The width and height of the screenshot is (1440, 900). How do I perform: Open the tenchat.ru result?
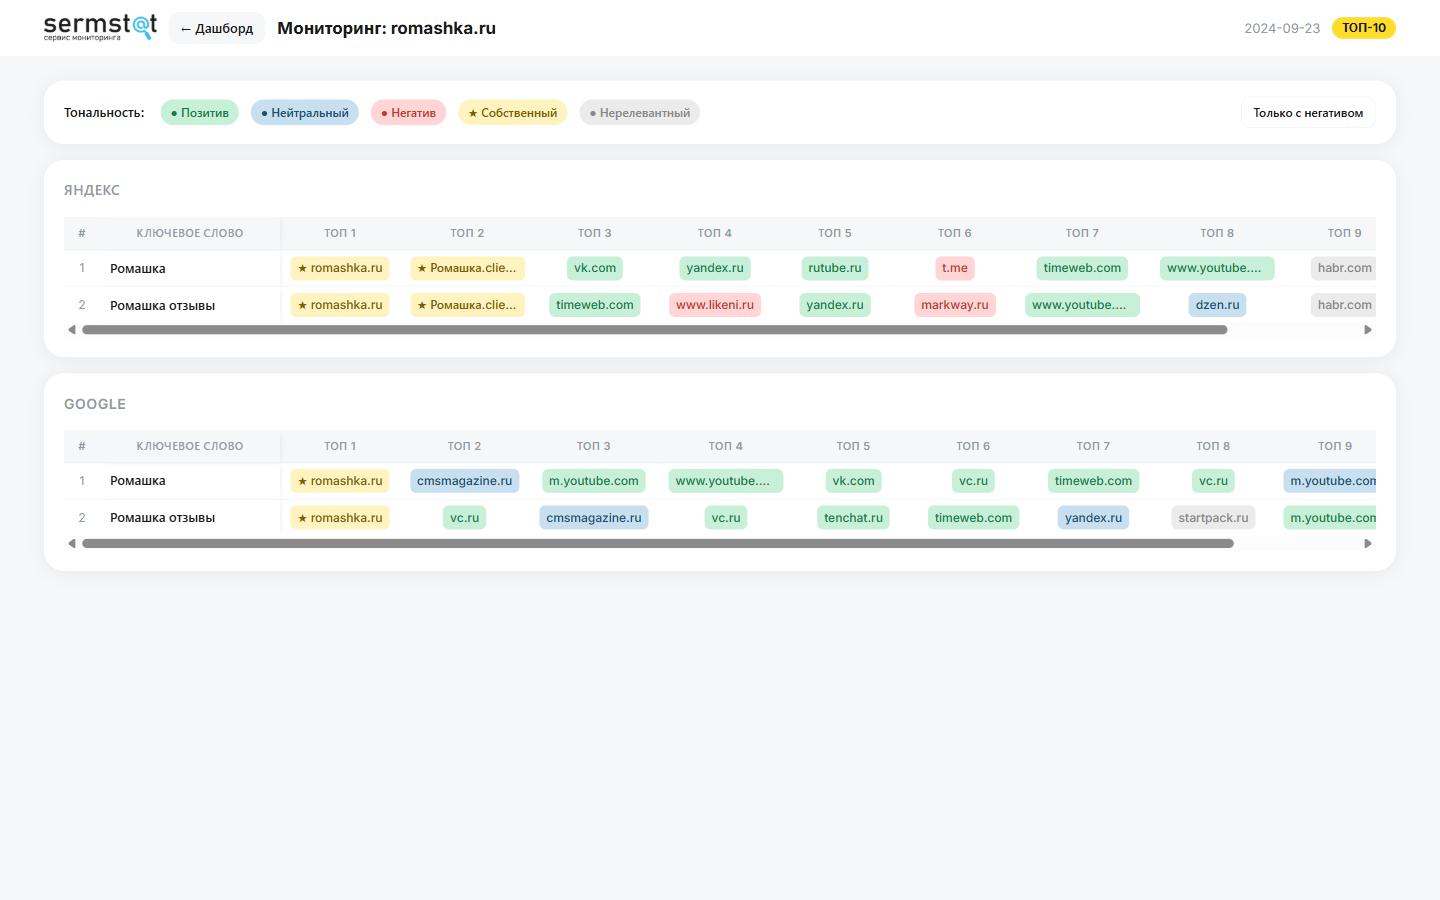point(853,518)
